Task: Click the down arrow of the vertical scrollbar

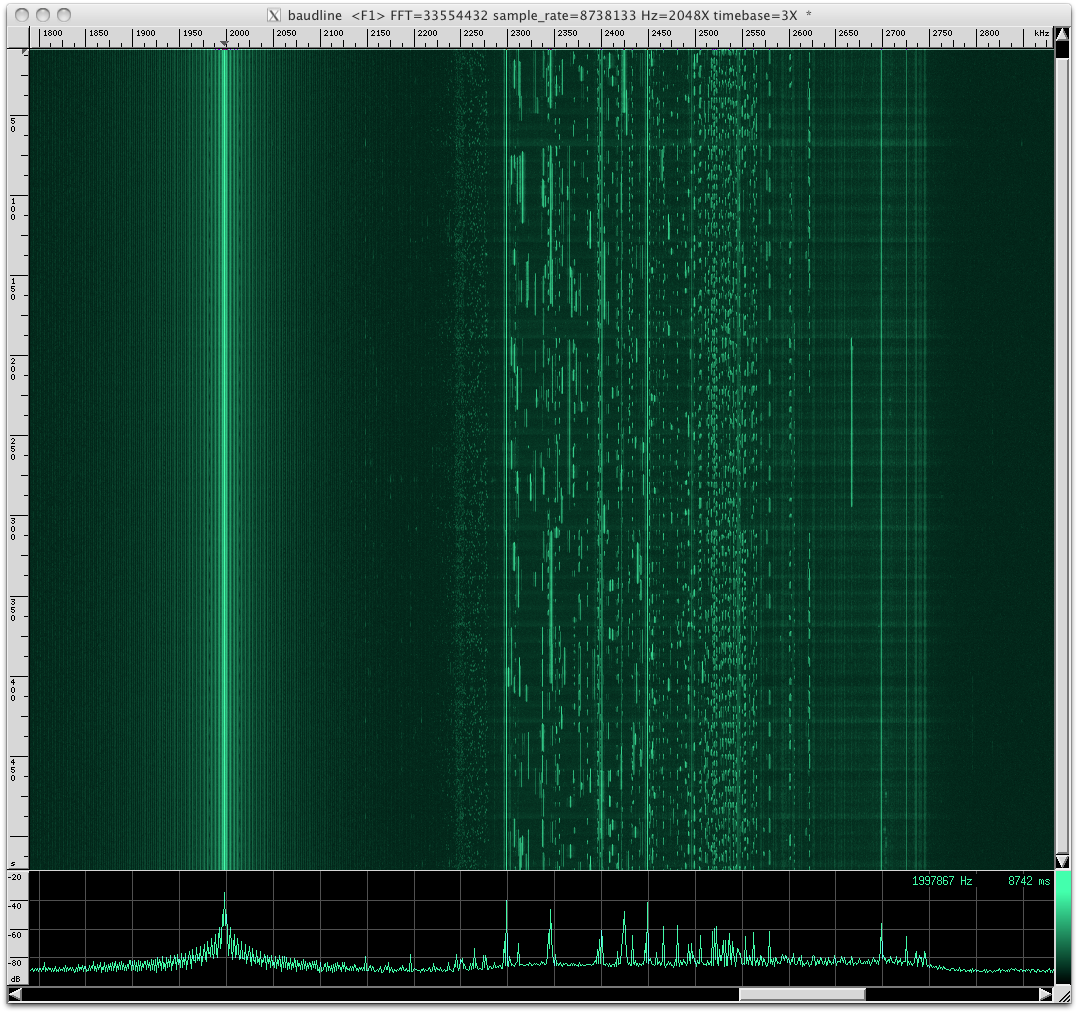Action: [x=1063, y=861]
